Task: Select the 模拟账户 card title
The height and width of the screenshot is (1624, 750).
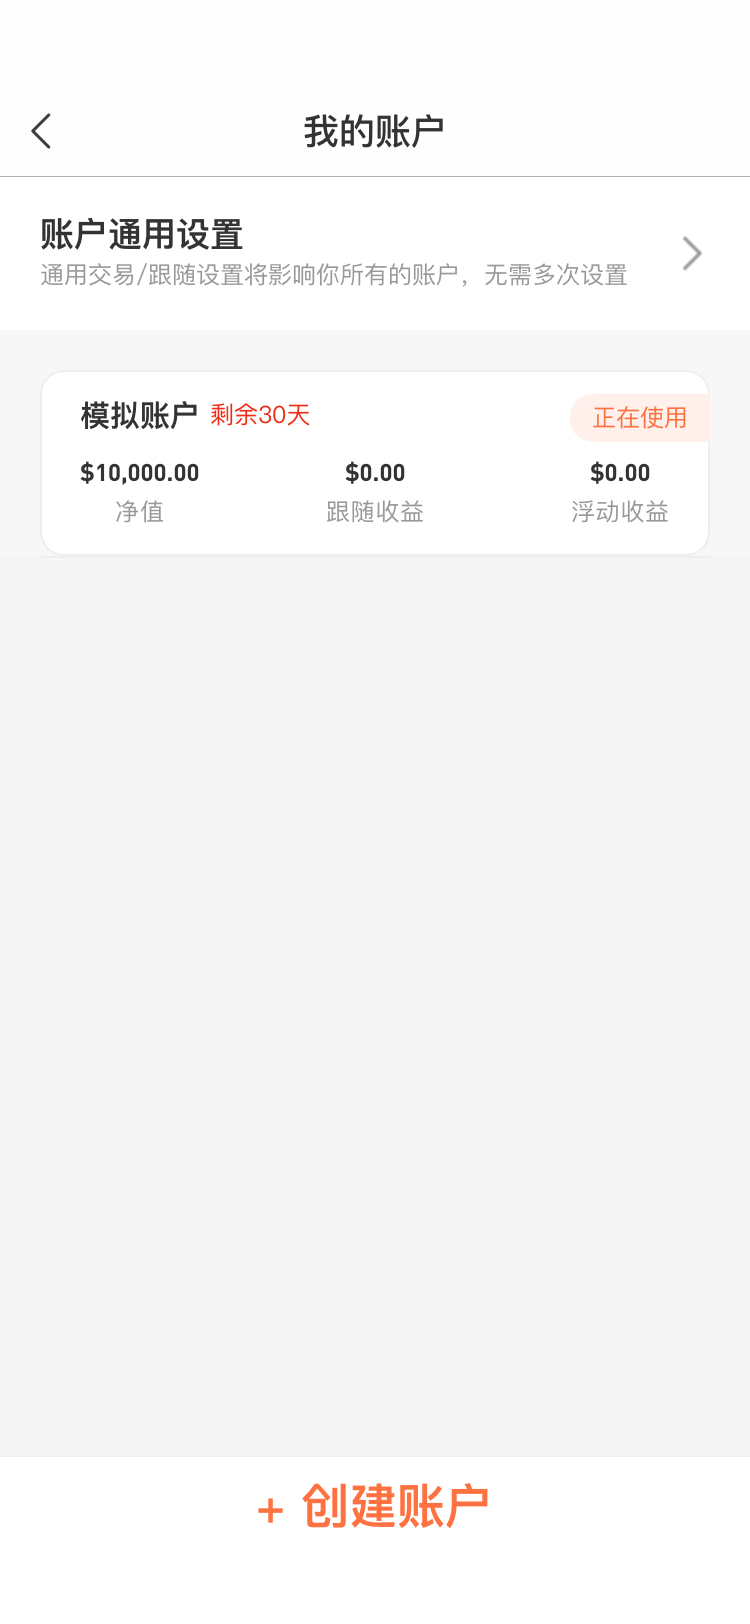Action: click(139, 415)
